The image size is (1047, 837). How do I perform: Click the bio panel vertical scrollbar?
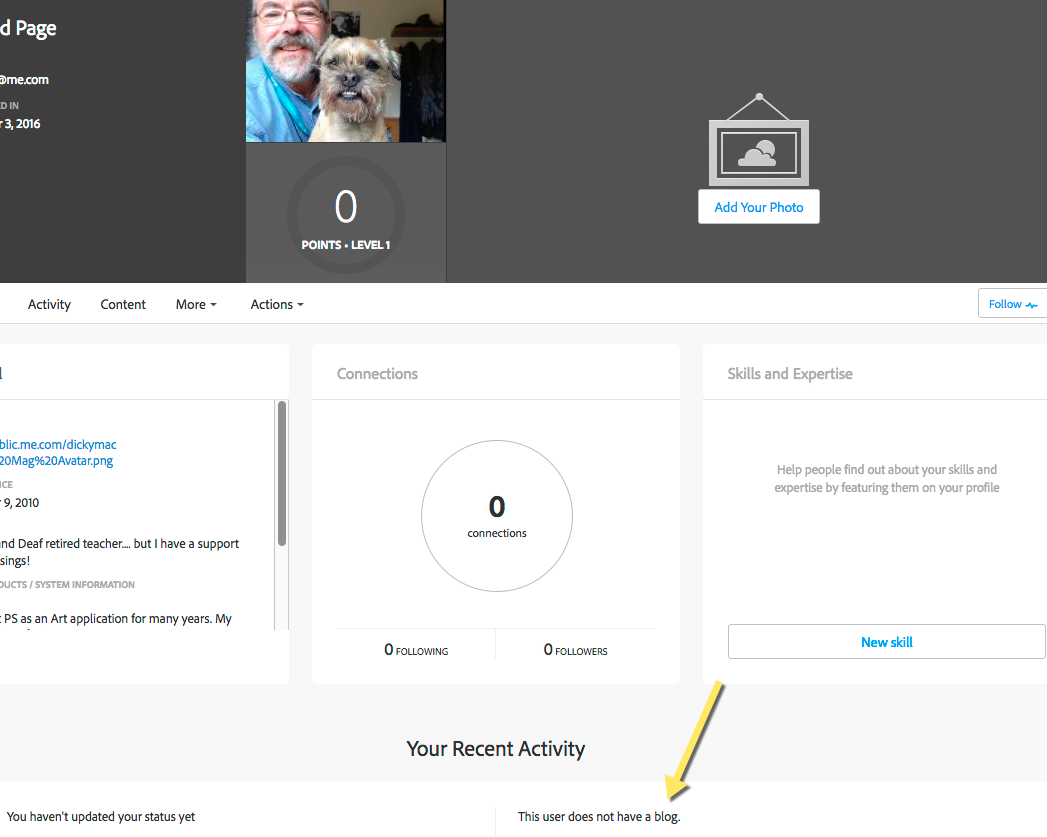282,474
